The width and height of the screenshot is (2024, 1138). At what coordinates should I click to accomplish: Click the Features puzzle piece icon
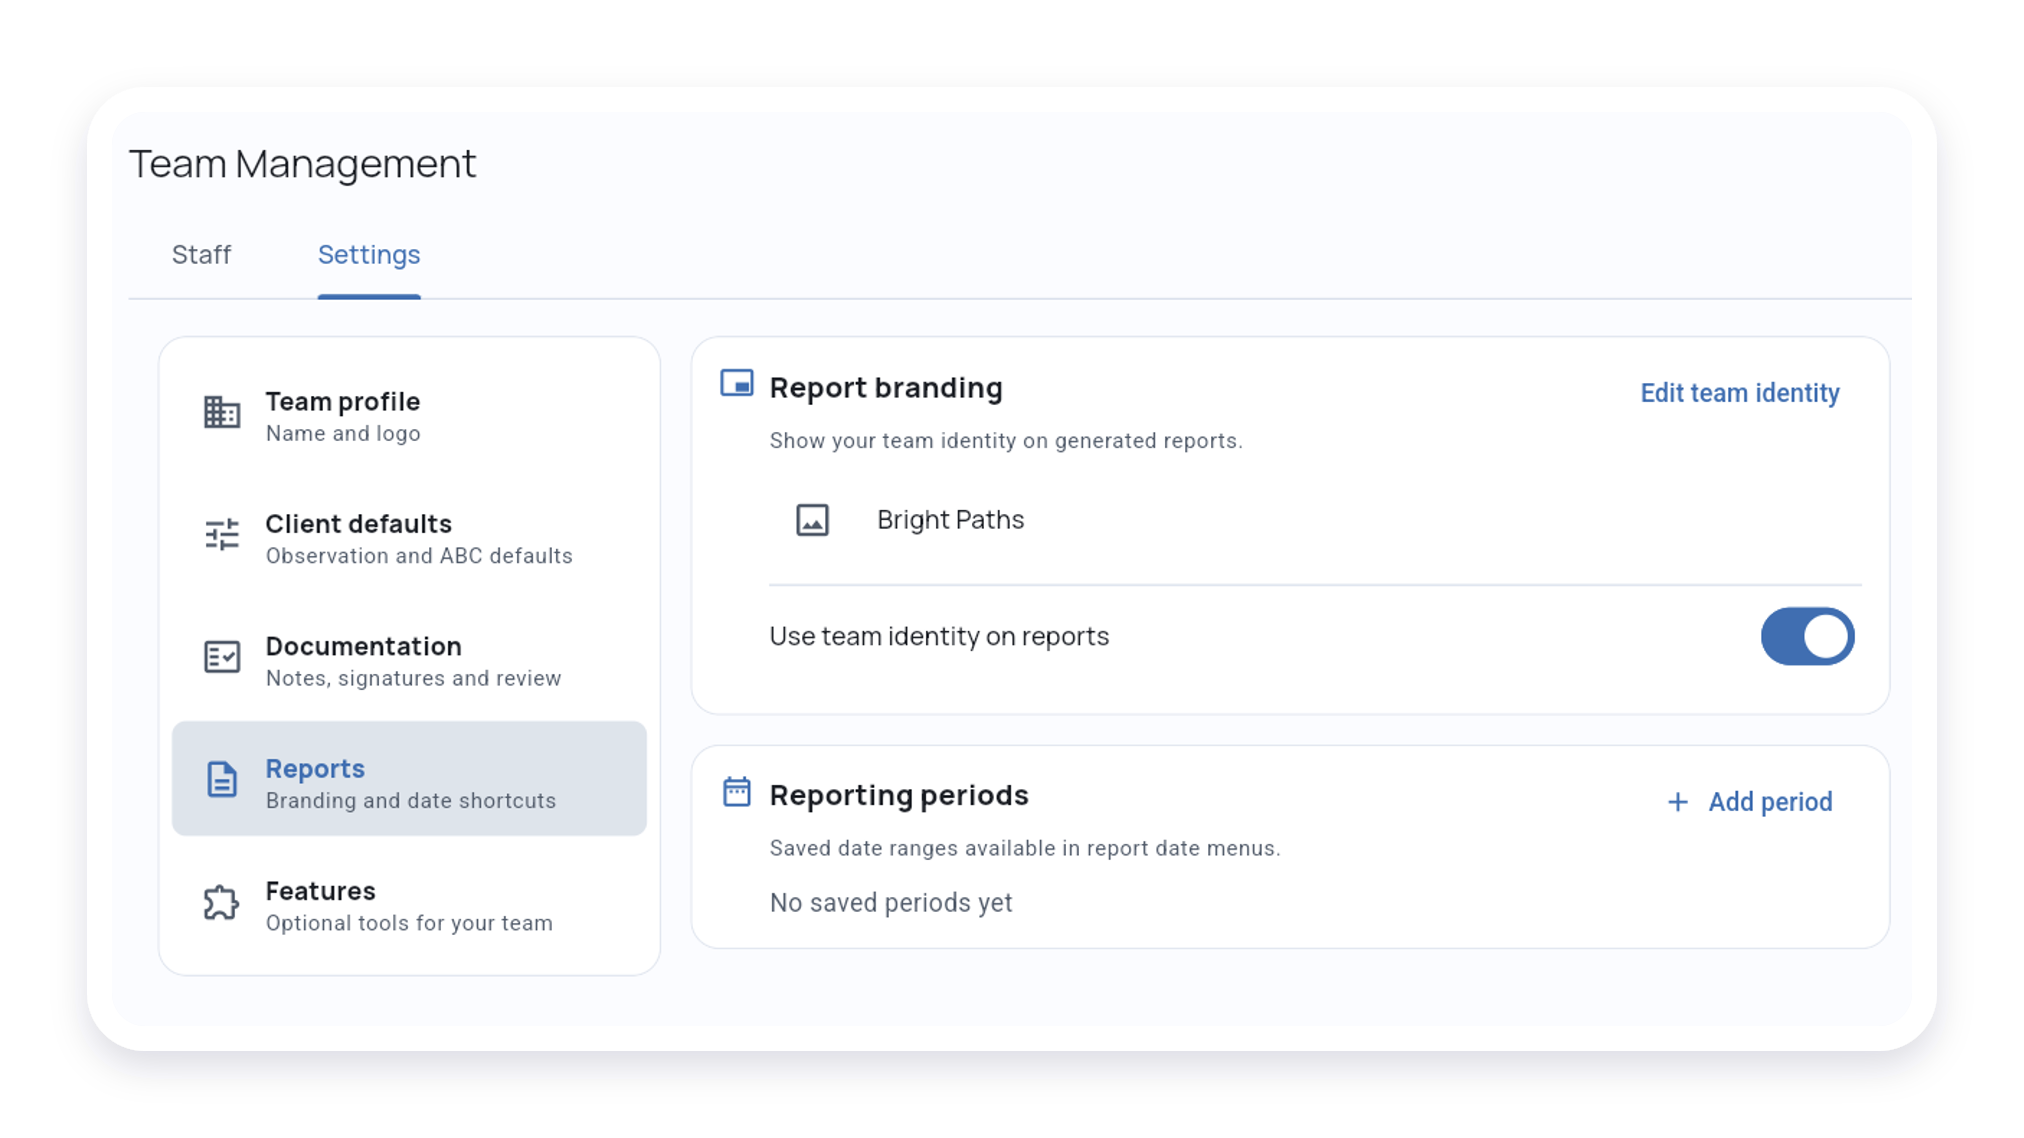222,902
